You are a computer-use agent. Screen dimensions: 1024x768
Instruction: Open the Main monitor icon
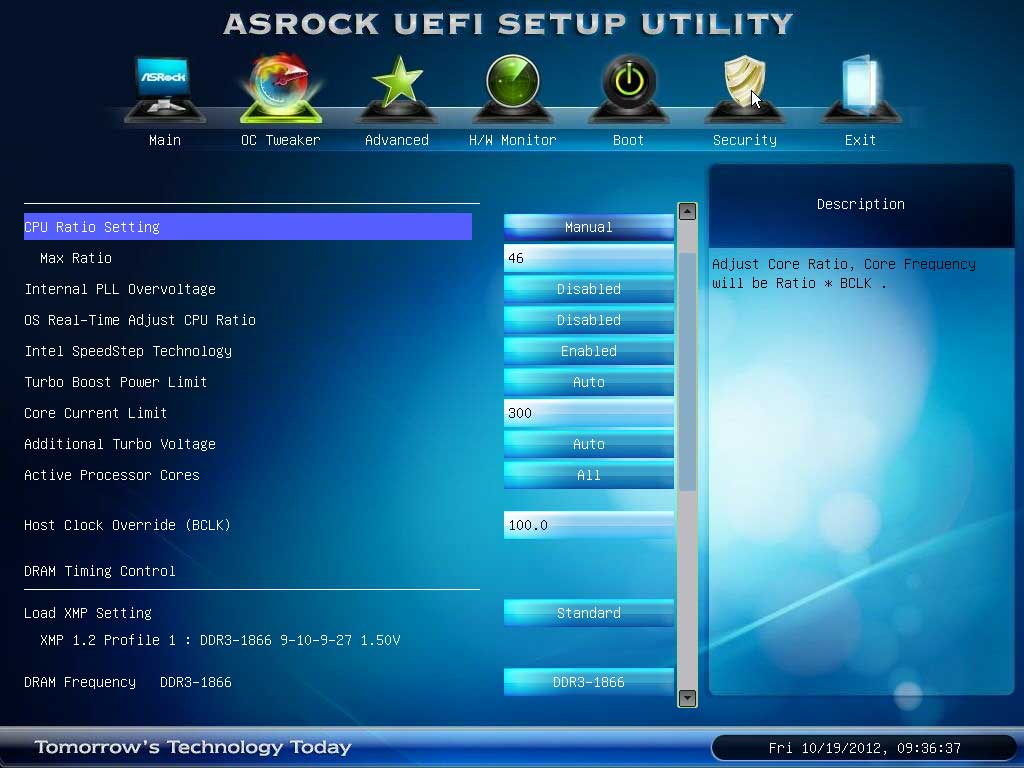165,88
